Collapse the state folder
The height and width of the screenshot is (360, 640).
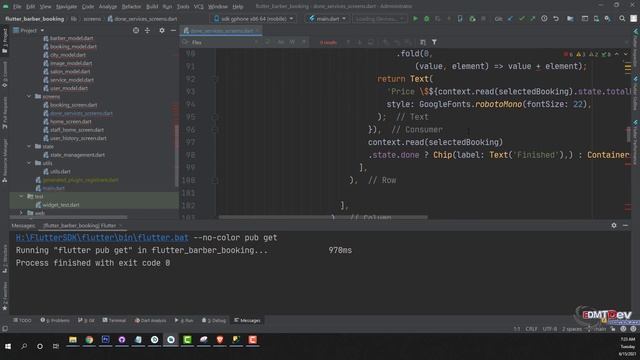[x=29, y=147]
